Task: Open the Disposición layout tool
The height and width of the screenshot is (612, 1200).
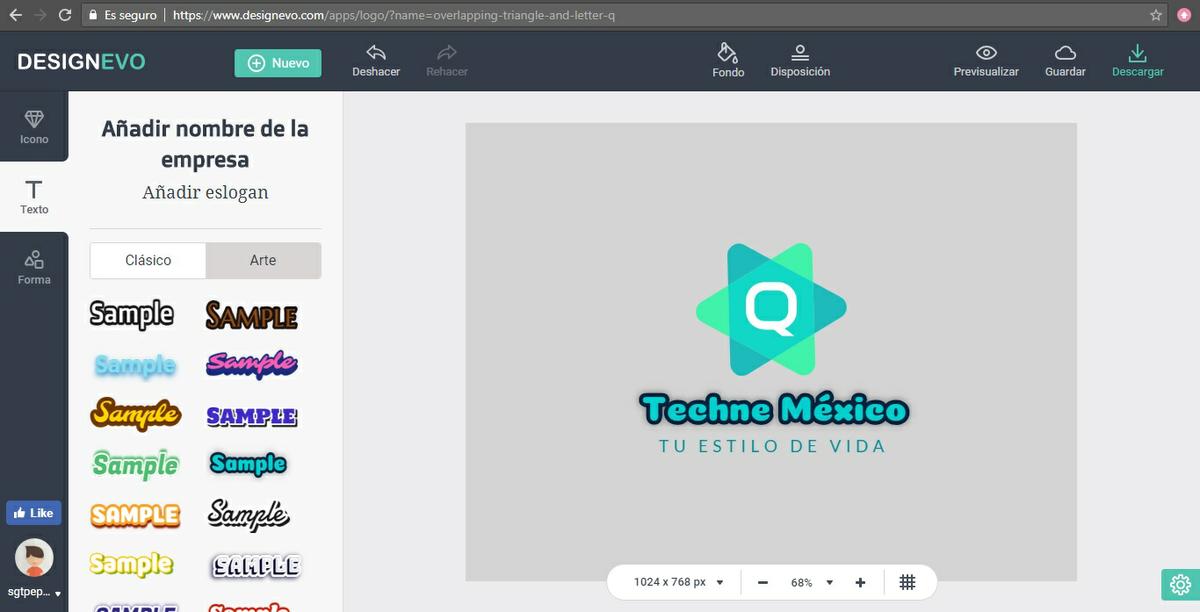Action: coord(800,53)
